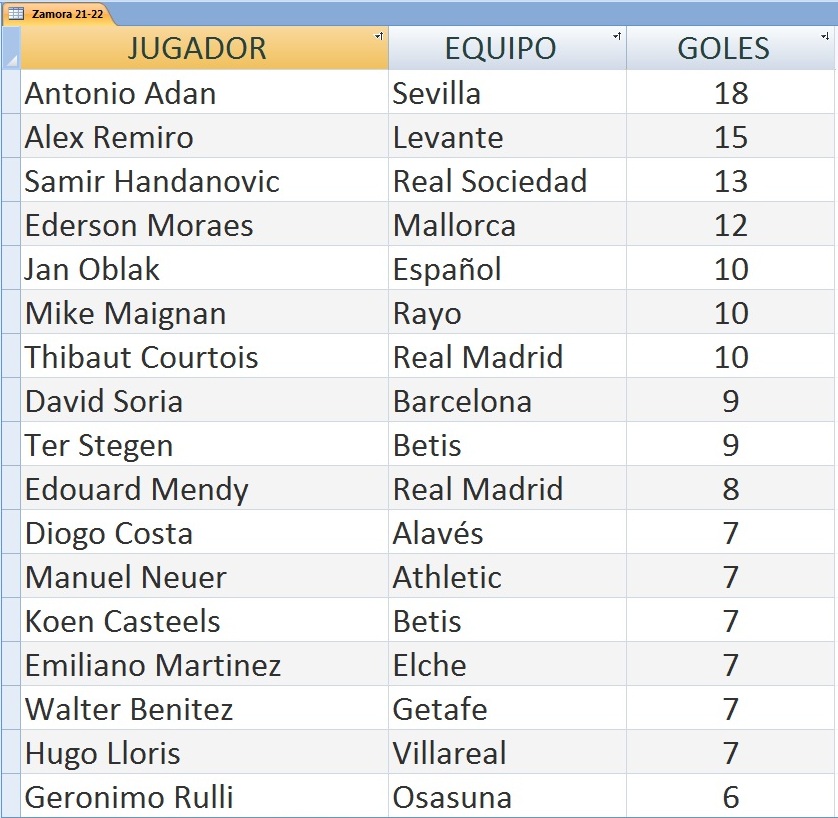Click the Real Sociedad team cell
This screenshot has height=818, width=838.
[x=507, y=180]
